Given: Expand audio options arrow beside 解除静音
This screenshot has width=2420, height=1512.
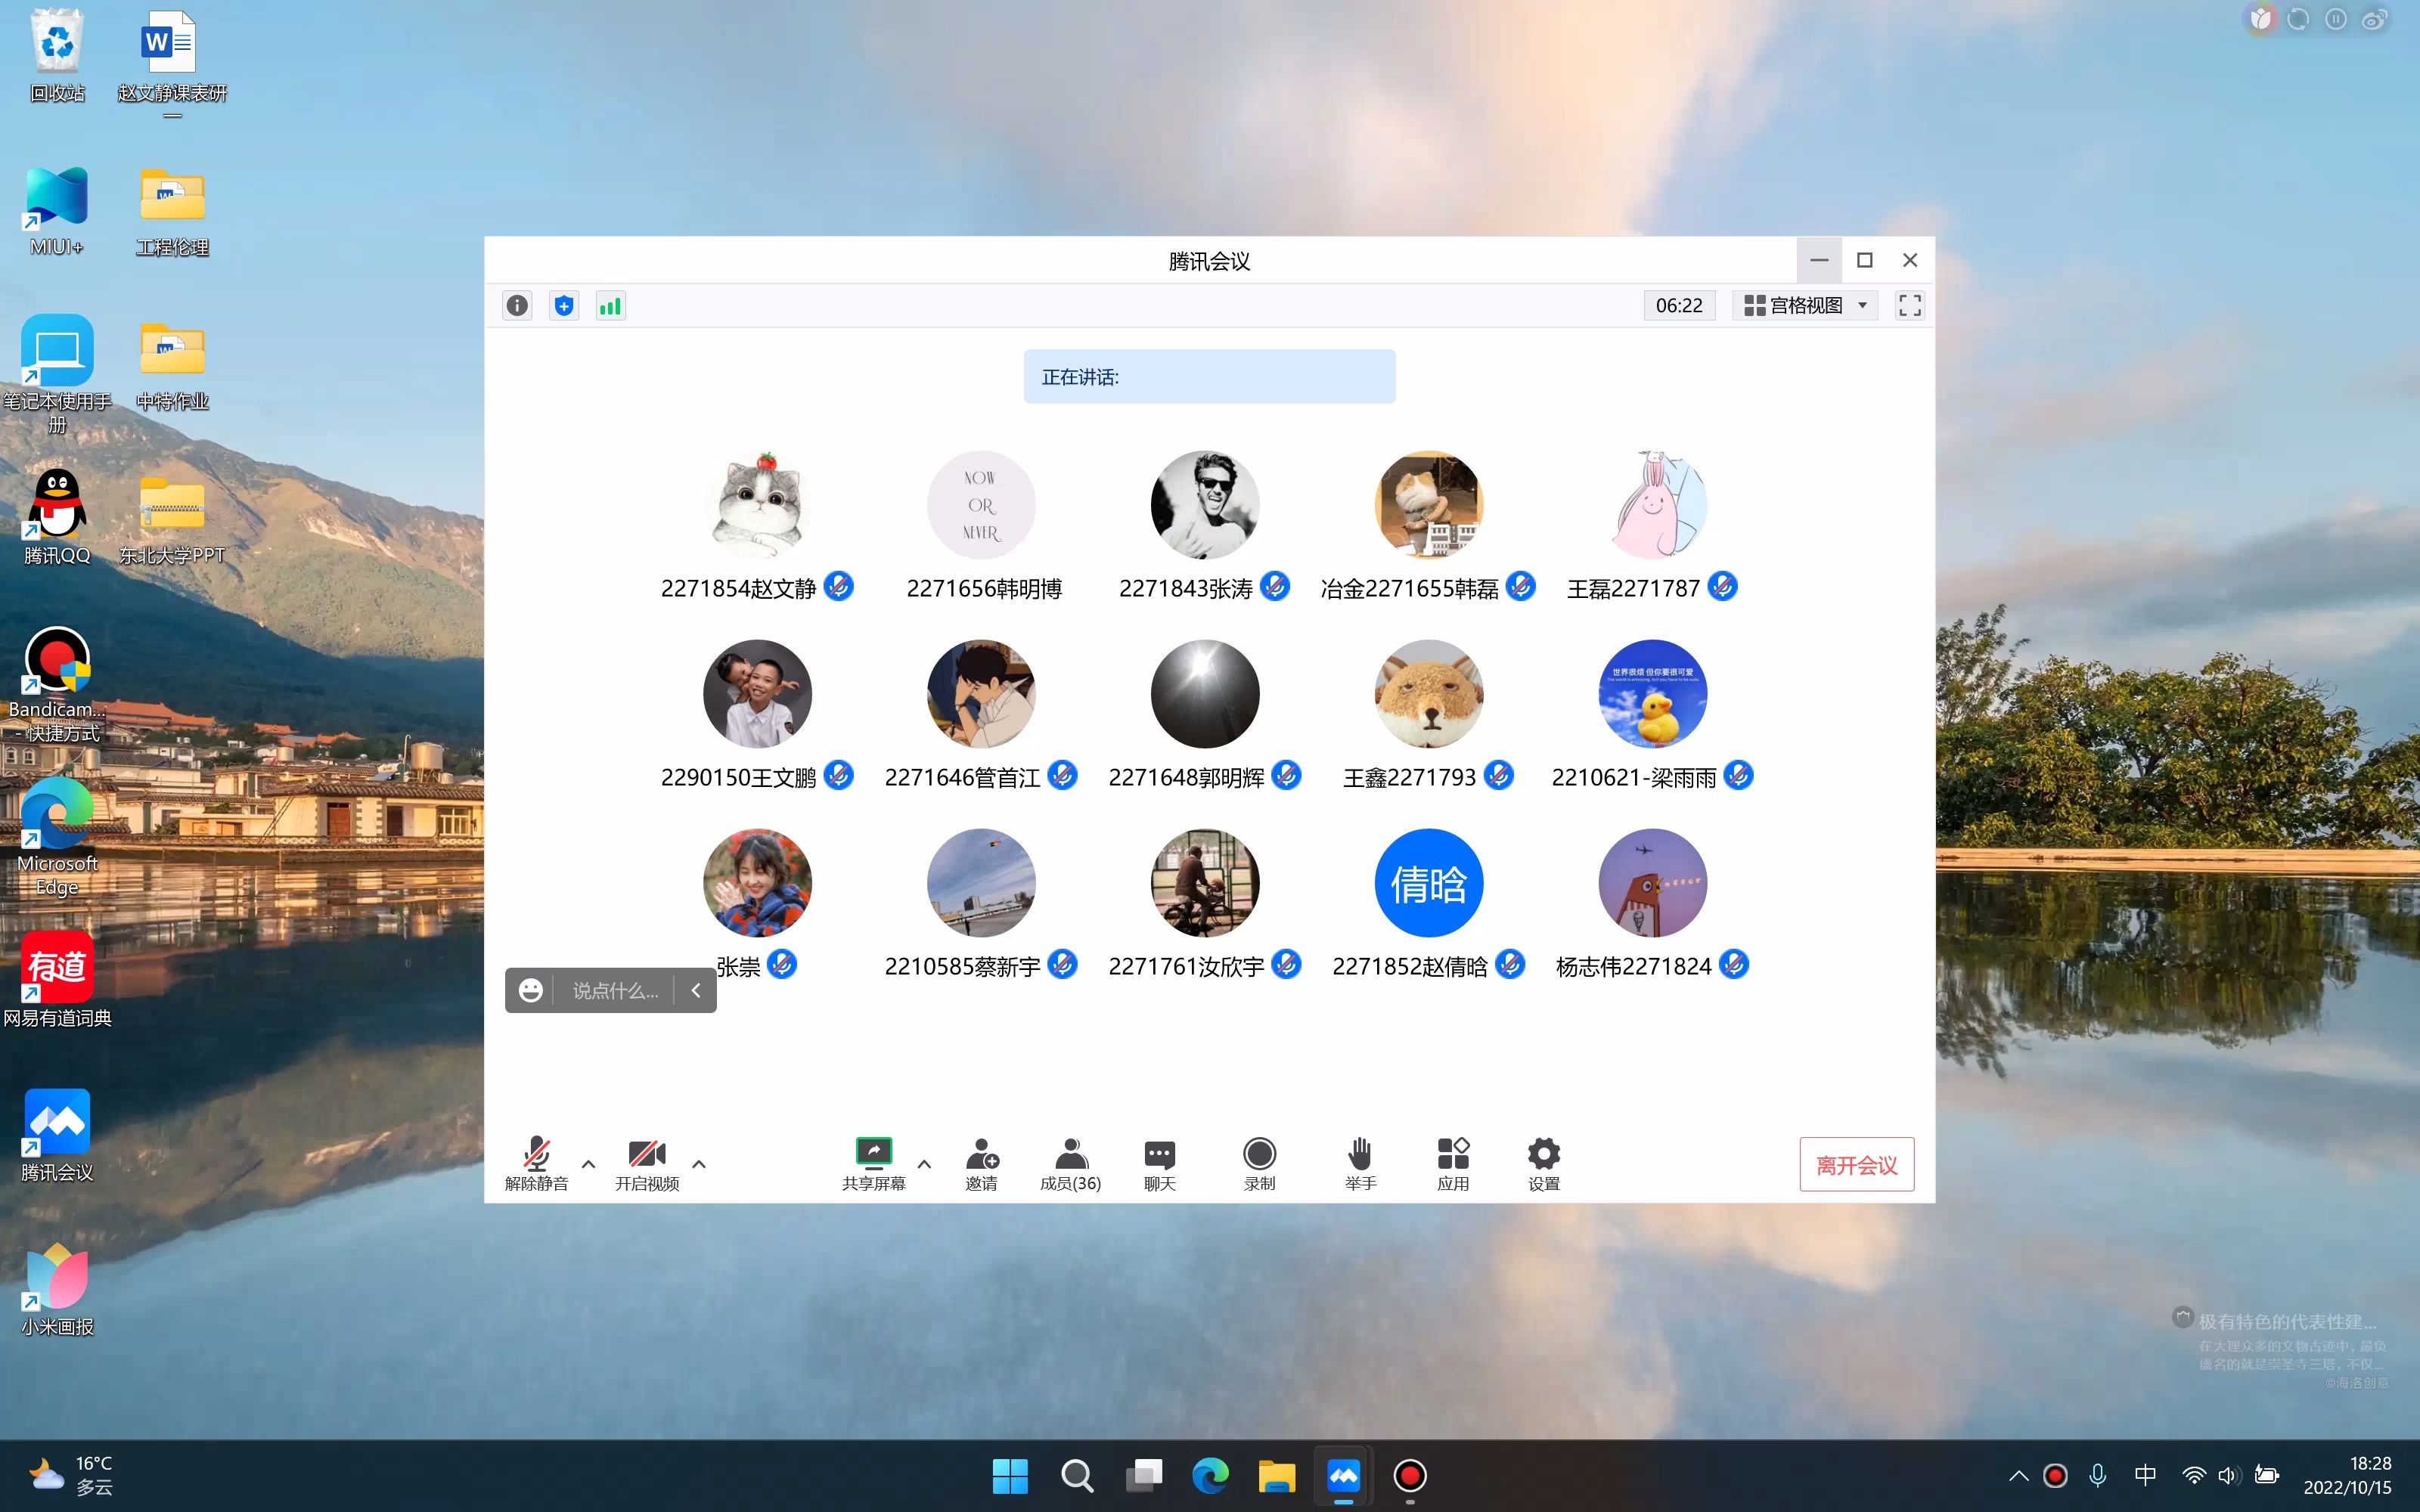Looking at the screenshot, I should click(589, 1164).
